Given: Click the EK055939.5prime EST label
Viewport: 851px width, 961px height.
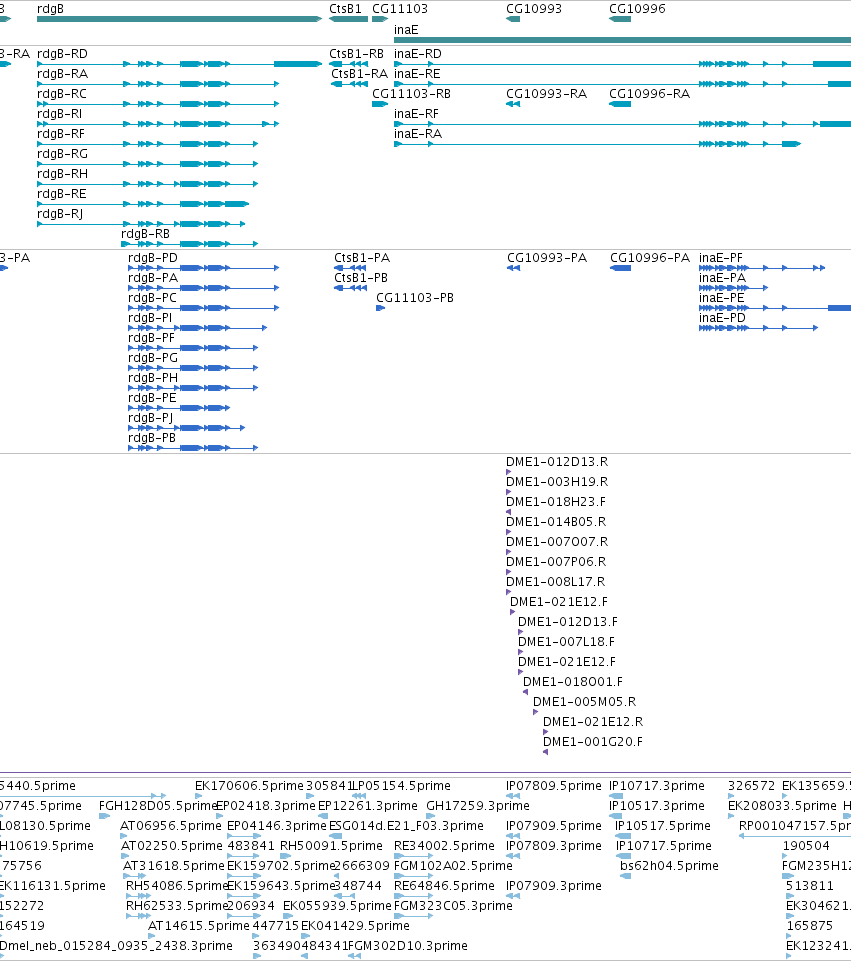Looking at the screenshot, I should (337, 906).
